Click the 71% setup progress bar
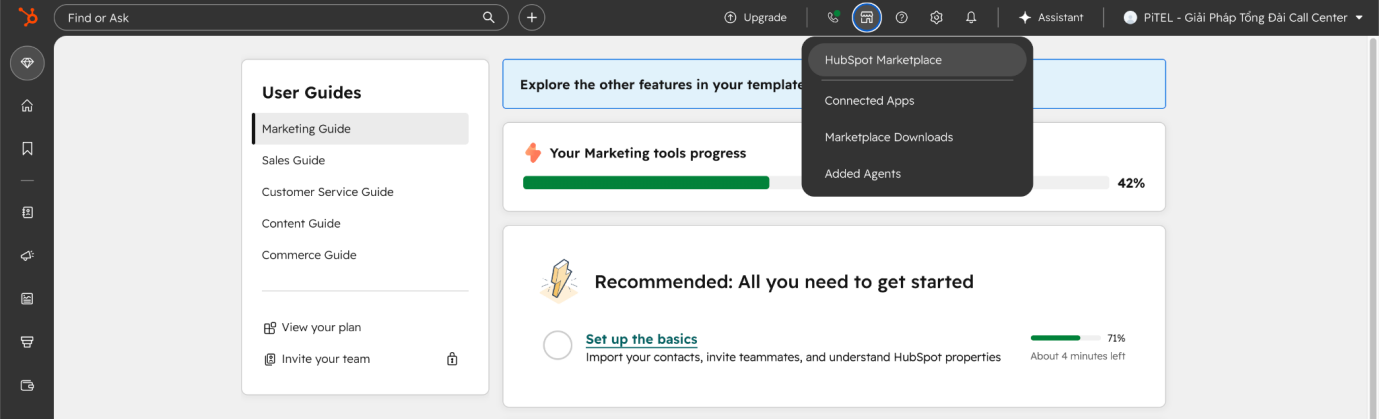The width and height of the screenshot is (1379, 419). (x=1065, y=338)
